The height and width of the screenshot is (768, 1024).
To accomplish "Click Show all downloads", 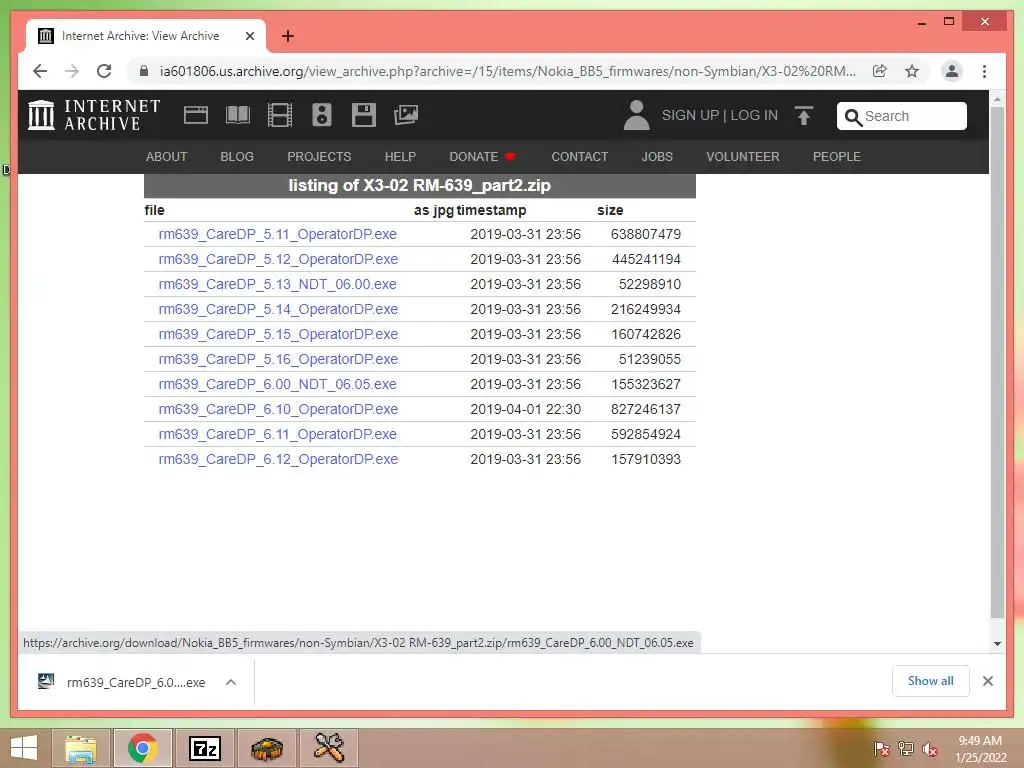I will click(931, 681).
